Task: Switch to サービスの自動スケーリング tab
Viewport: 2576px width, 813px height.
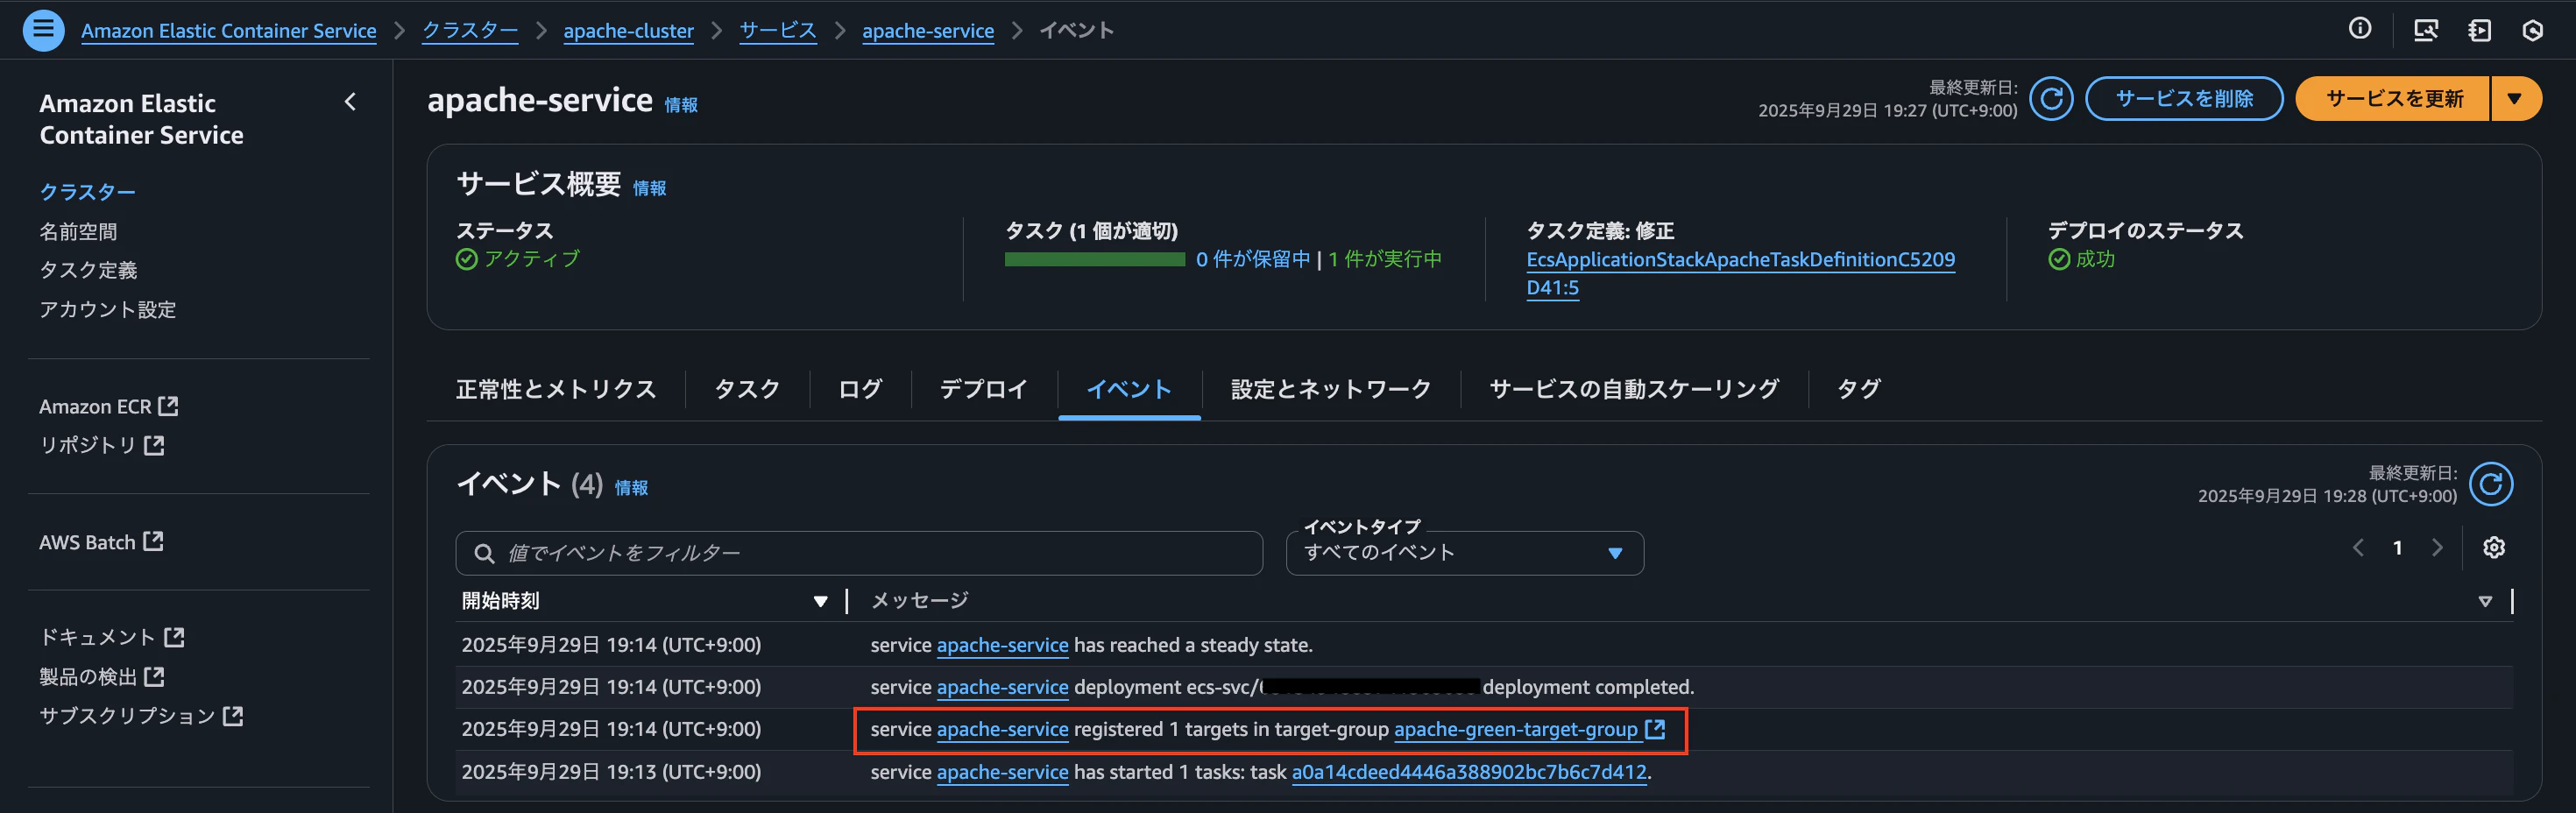Action: tap(1634, 389)
